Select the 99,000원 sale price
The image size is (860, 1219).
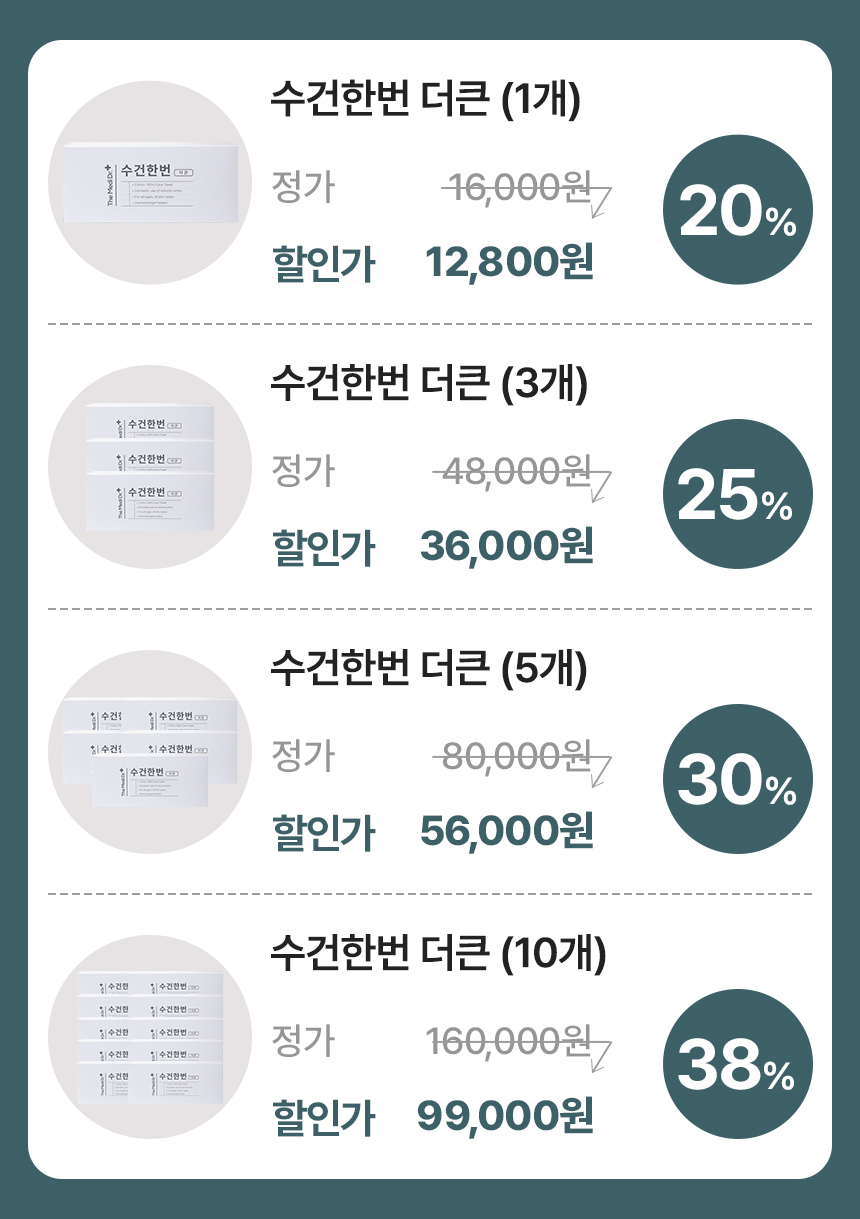pyautogui.click(x=505, y=1117)
